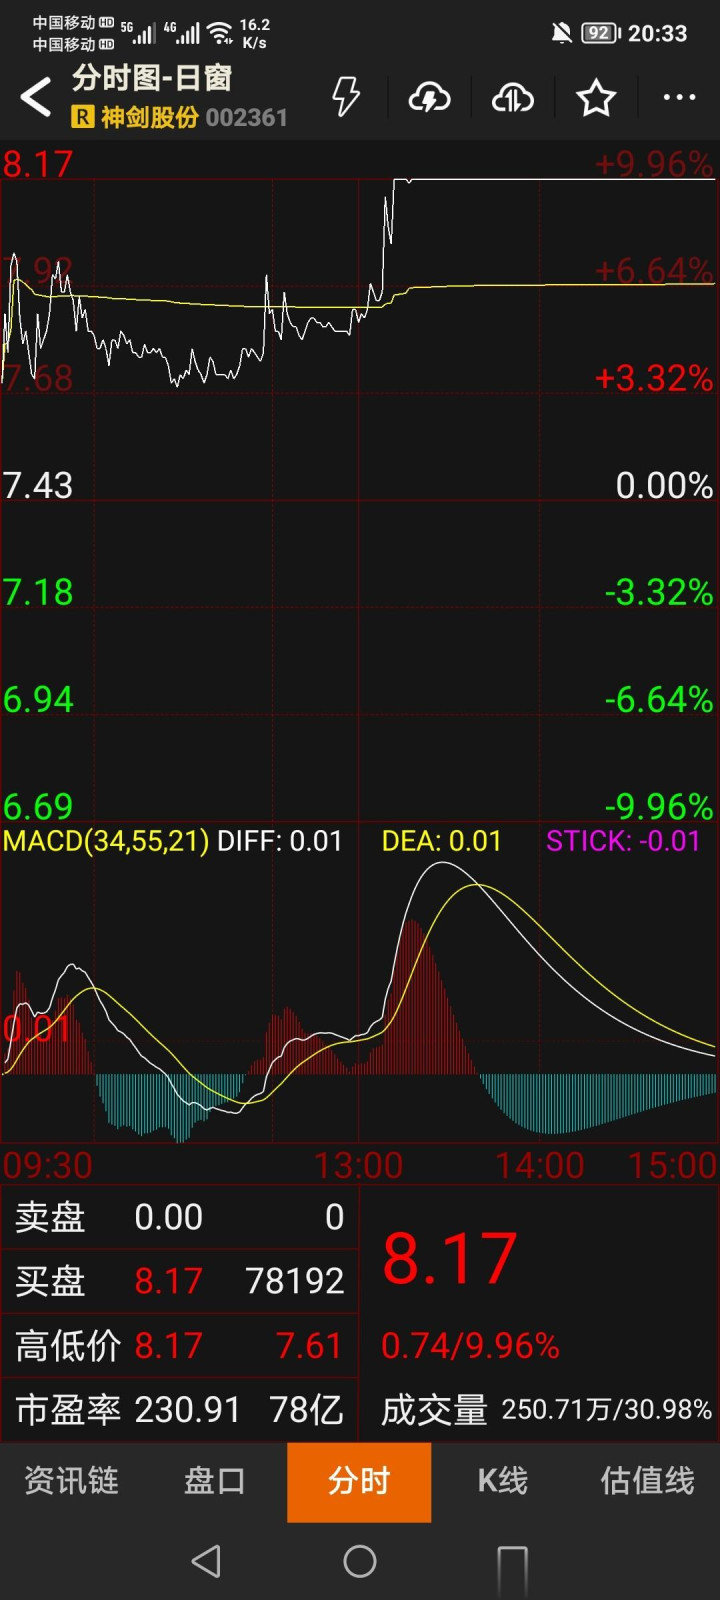Tap the -6.64% axis label

tap(659, 699)
